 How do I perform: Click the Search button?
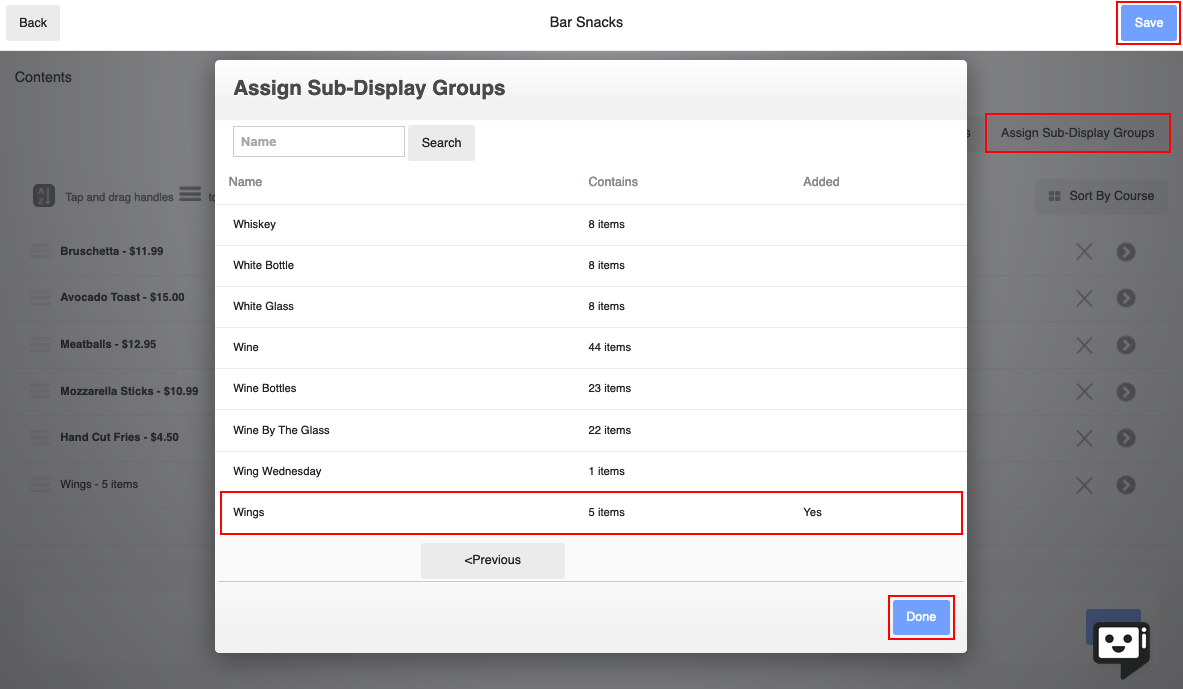[441, 143]
